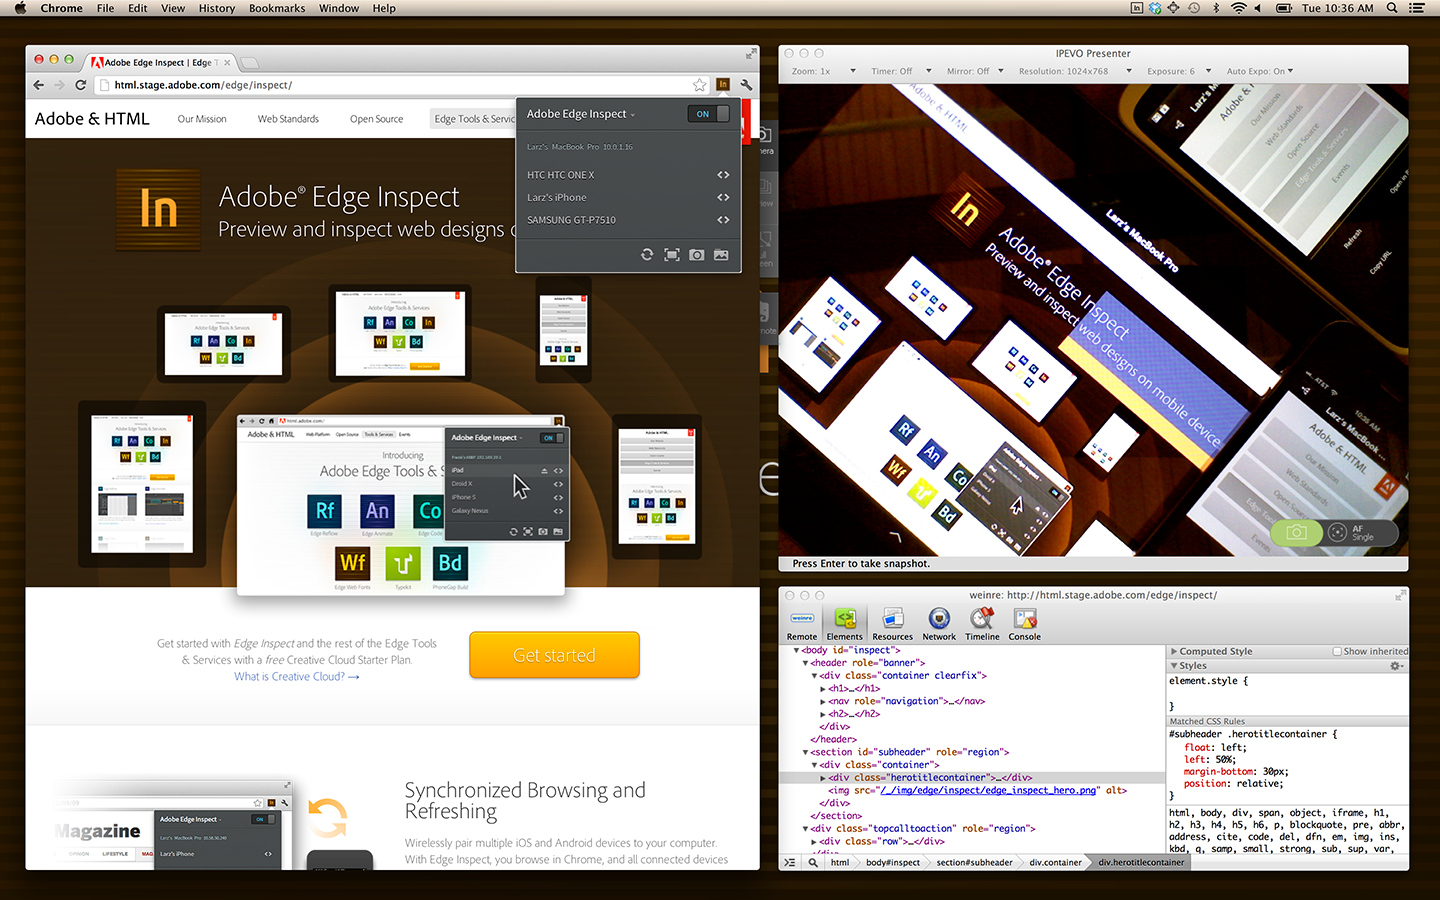Expand the div class="herotitlecontainer" node

coord(823,778)
